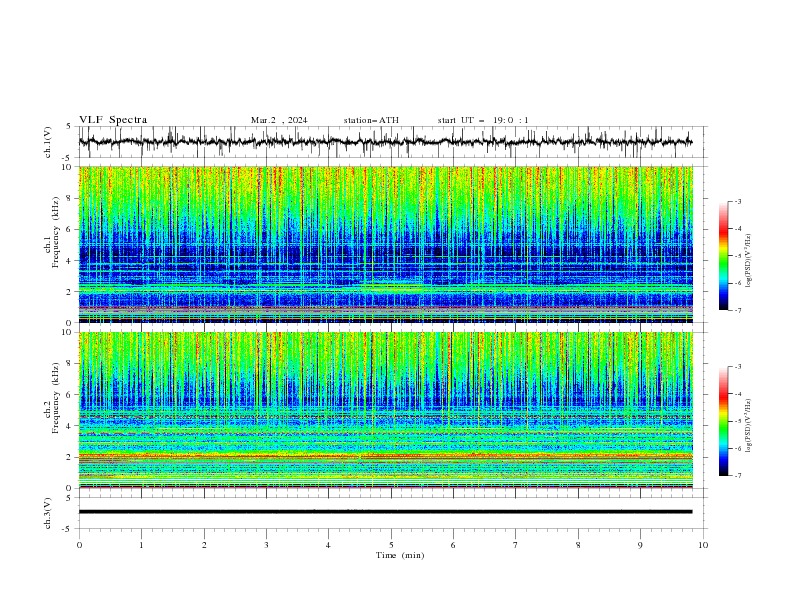792x612 pixels.
Task: Click the ch.1 voltage waveform trace
Action: (x=385, y=142)
